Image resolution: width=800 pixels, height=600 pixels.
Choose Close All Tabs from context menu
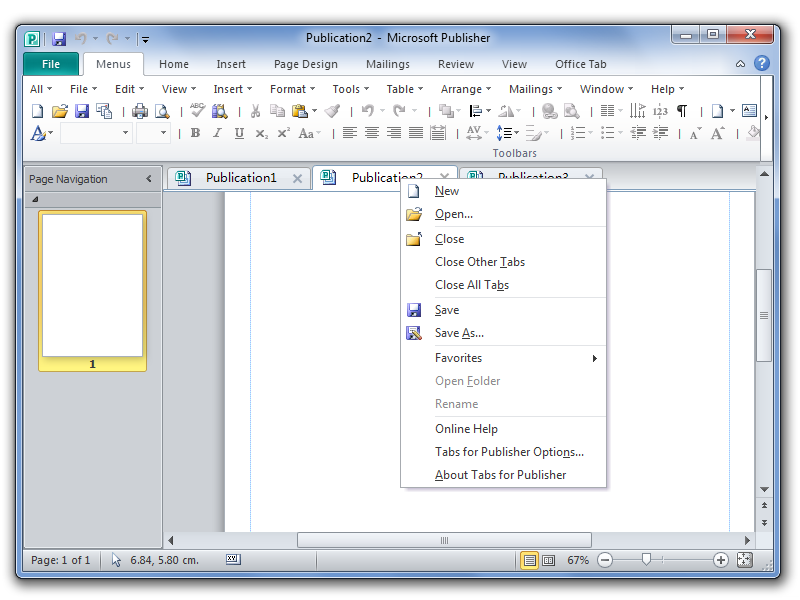pos(504,285)
